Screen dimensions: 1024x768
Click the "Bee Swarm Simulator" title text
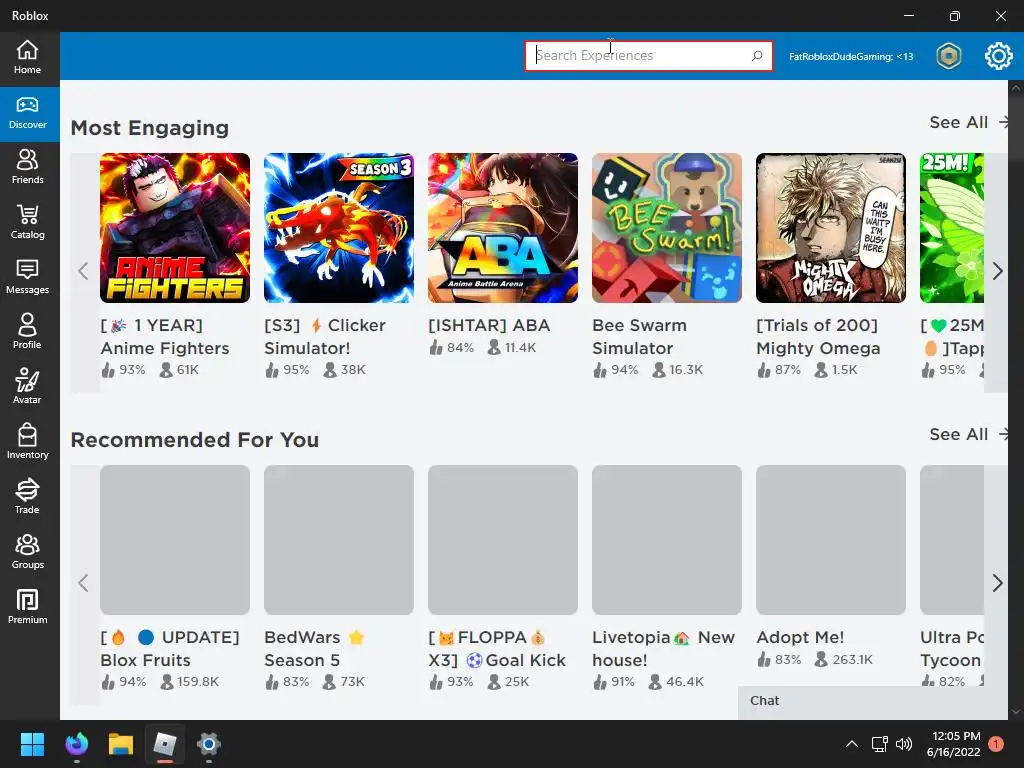tap(639, 336)
